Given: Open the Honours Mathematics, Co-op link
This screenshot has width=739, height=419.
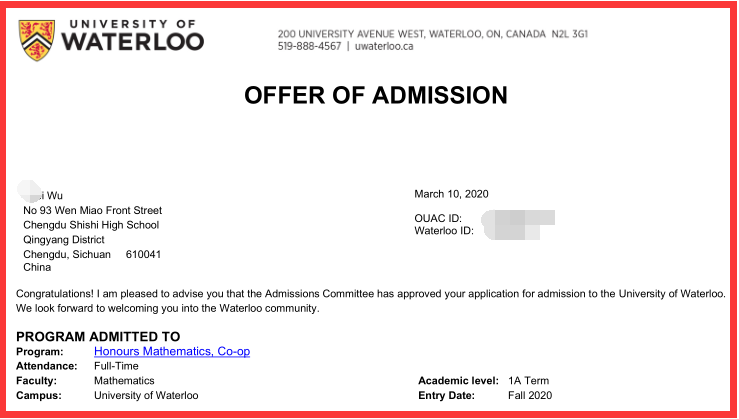Looking at the screenshot, I should (x=171, y=351).
